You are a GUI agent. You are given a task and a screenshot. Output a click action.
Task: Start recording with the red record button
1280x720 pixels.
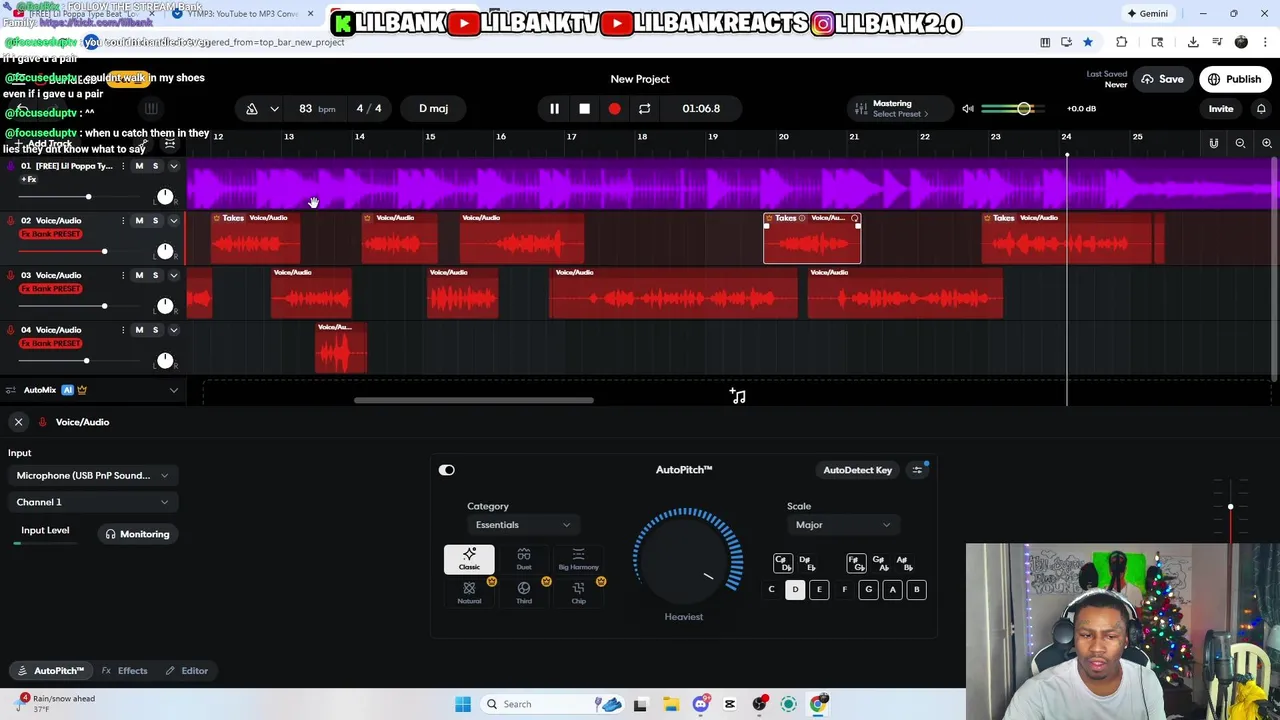(614, 108)
